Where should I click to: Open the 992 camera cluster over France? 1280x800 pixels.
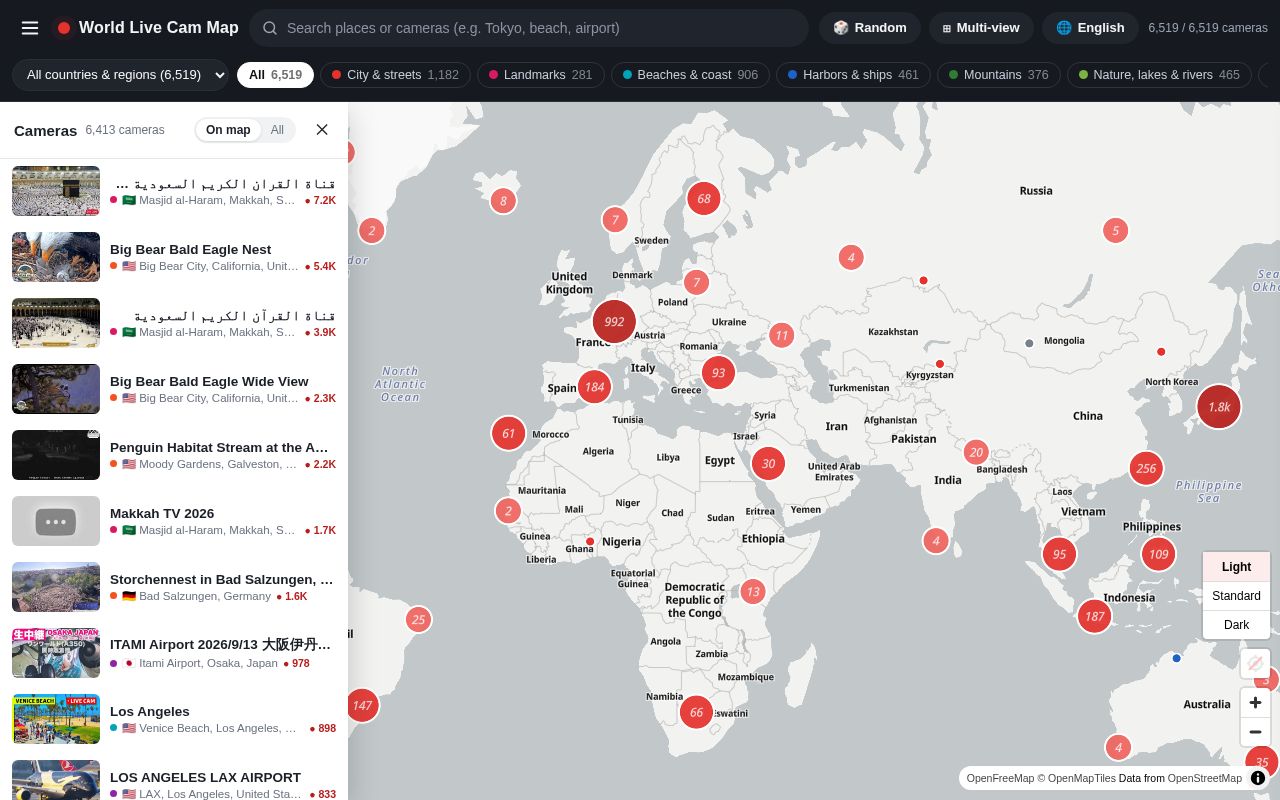614,322
